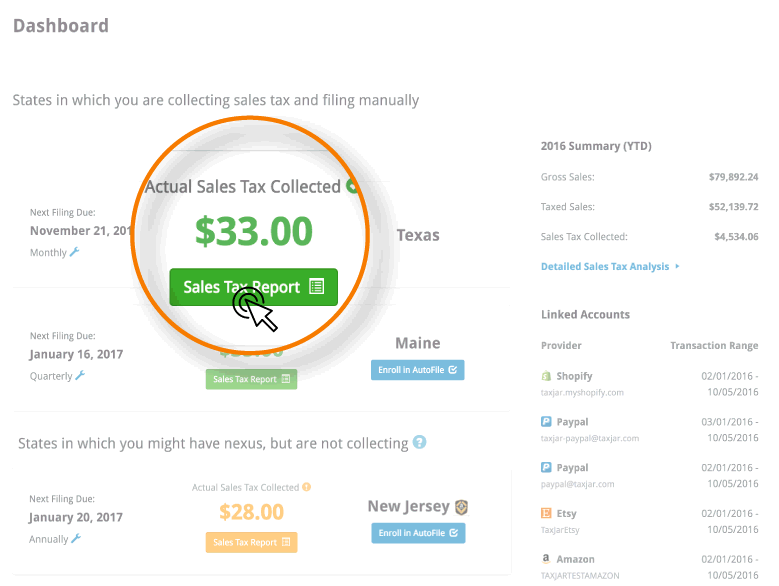Click the PayPal icon for taxjar-paypal@taxjar.com
The height and width of the screenshot is (586, 779).
point(546,422)
